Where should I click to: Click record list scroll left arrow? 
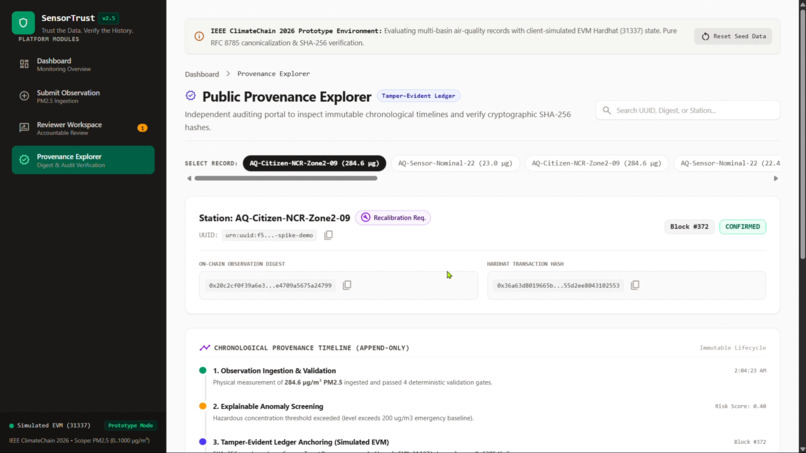point(189,178)
